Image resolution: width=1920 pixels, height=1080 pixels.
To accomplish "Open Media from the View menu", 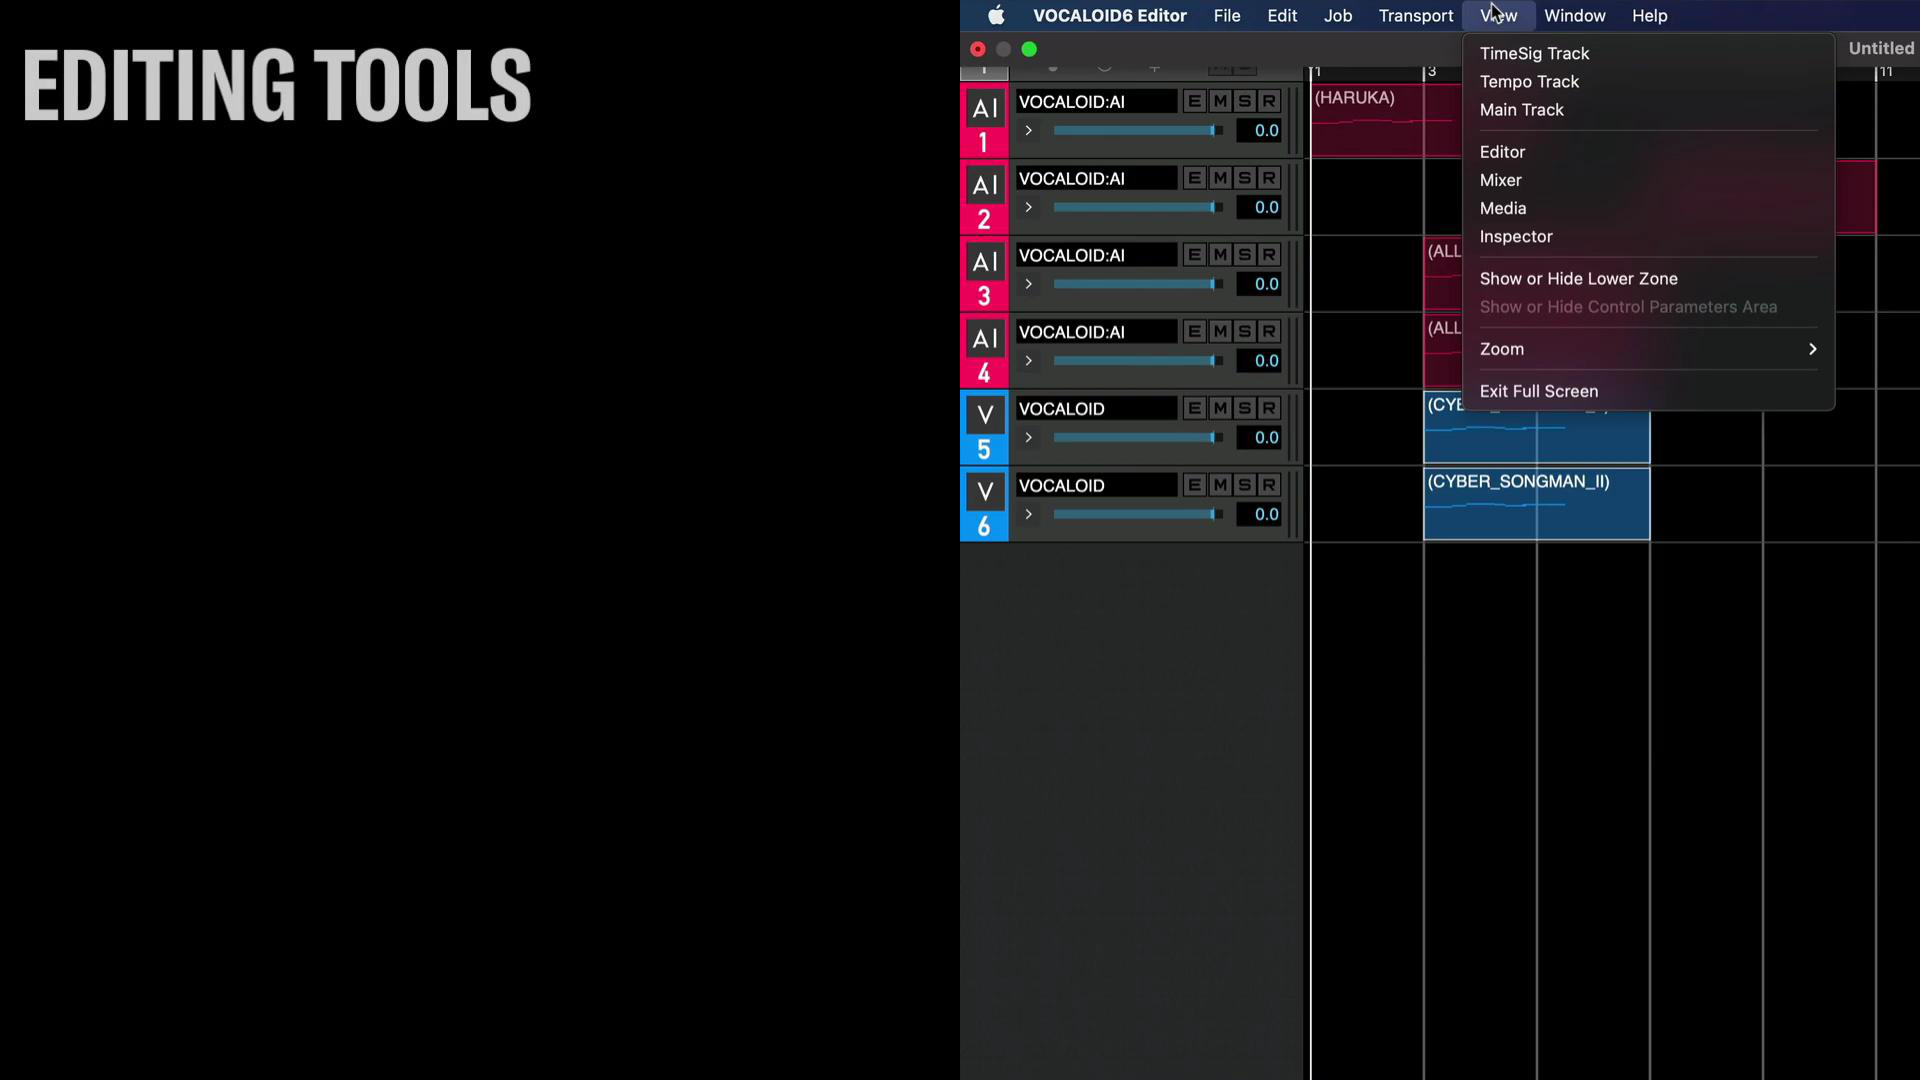I will [x=1648, y=208].
